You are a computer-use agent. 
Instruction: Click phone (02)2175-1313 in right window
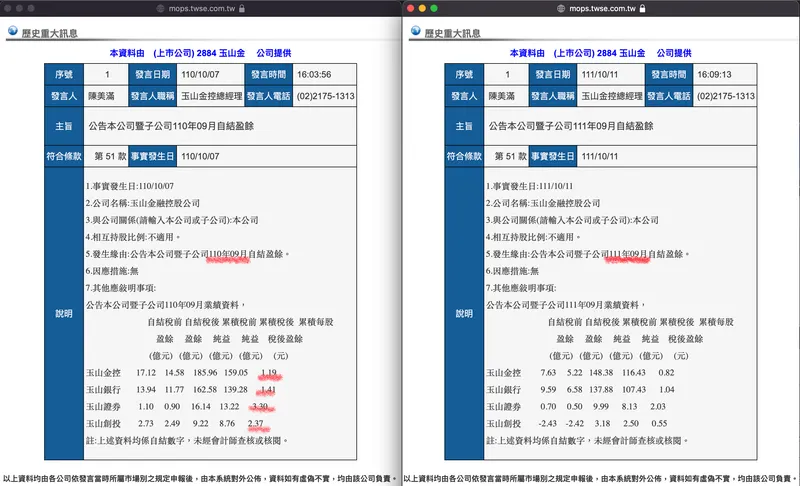tap(726, 96)
